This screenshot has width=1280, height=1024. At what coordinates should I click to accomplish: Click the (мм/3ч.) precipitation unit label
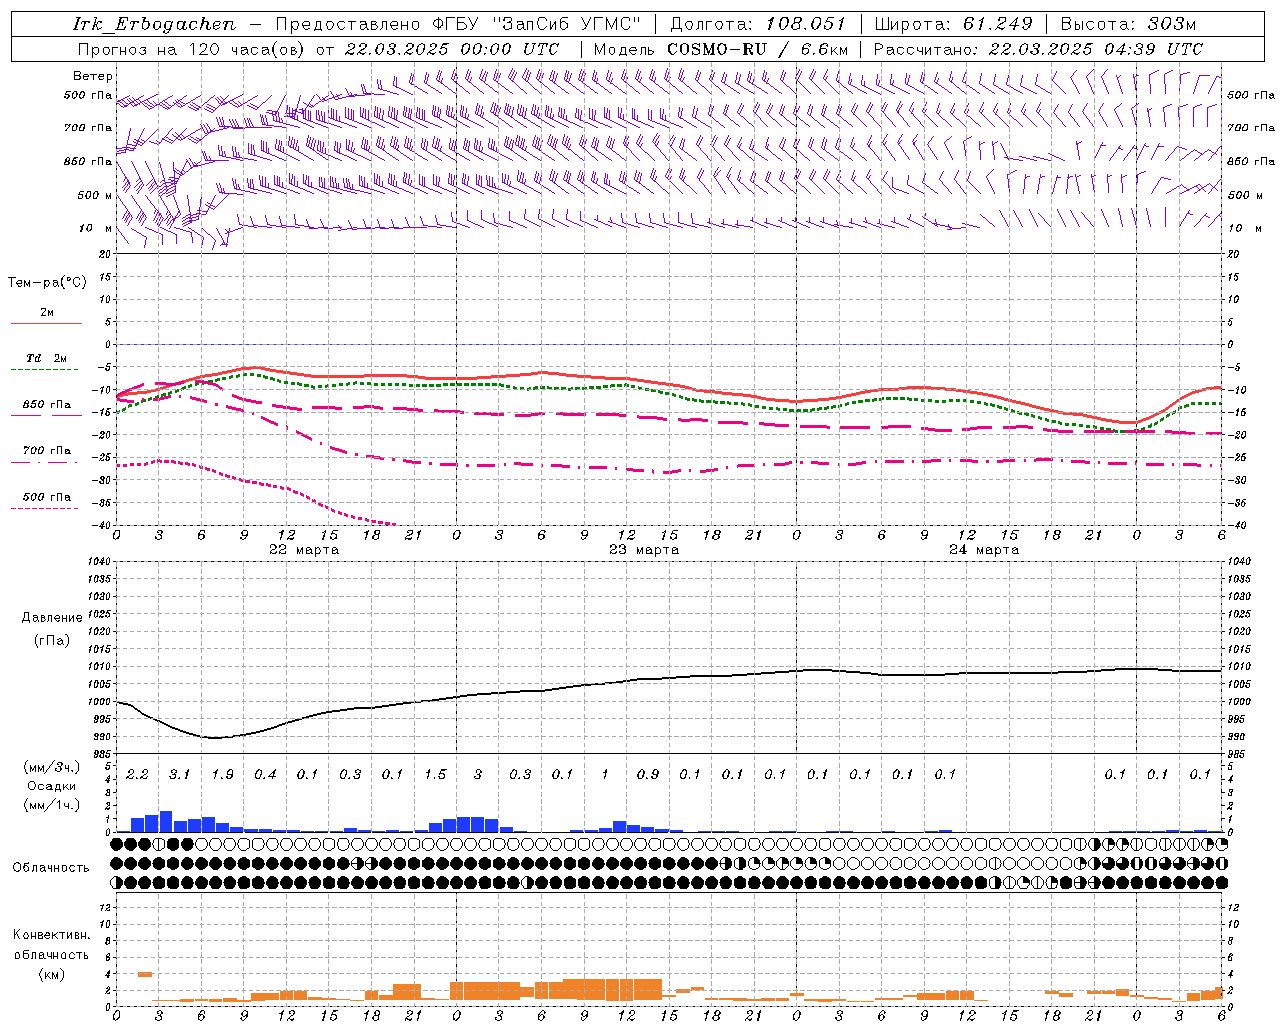[x=52, y=768]
